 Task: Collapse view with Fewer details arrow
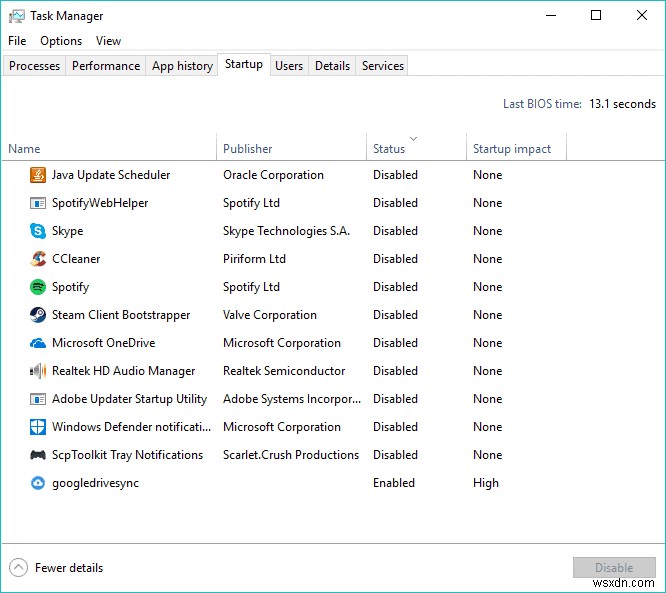[18, 568]
